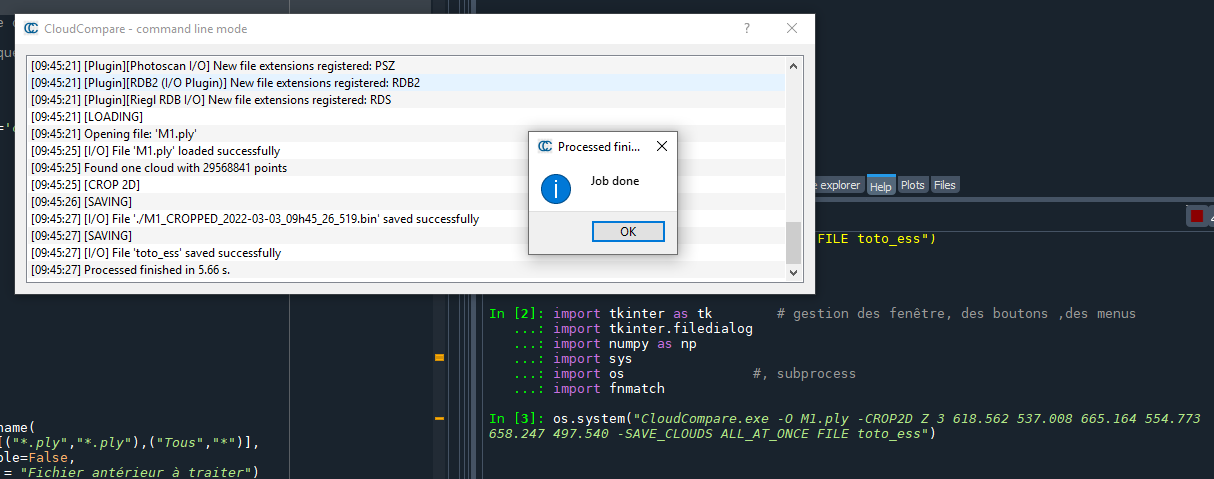The height and width of the screenshot is (479, 1214).
Task: Click the log scrollbar down arrow
Action: 794,270
